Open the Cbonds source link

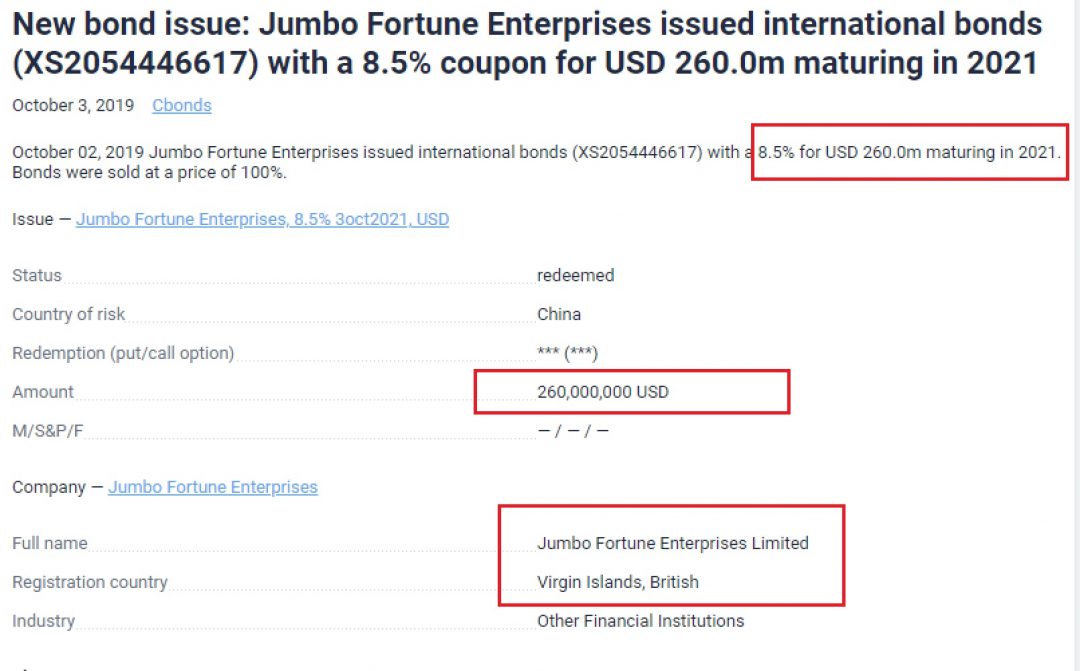(181, 105)
